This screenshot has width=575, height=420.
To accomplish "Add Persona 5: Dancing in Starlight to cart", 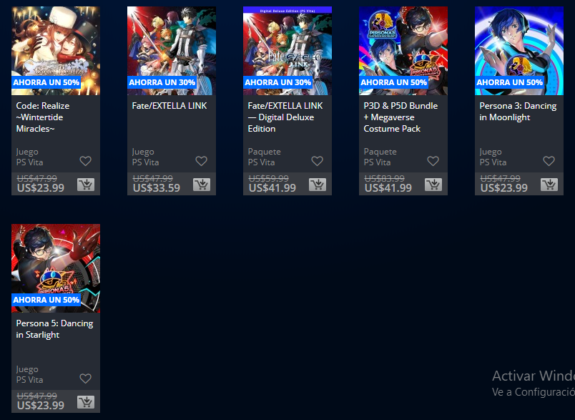I will click(85, 402).
